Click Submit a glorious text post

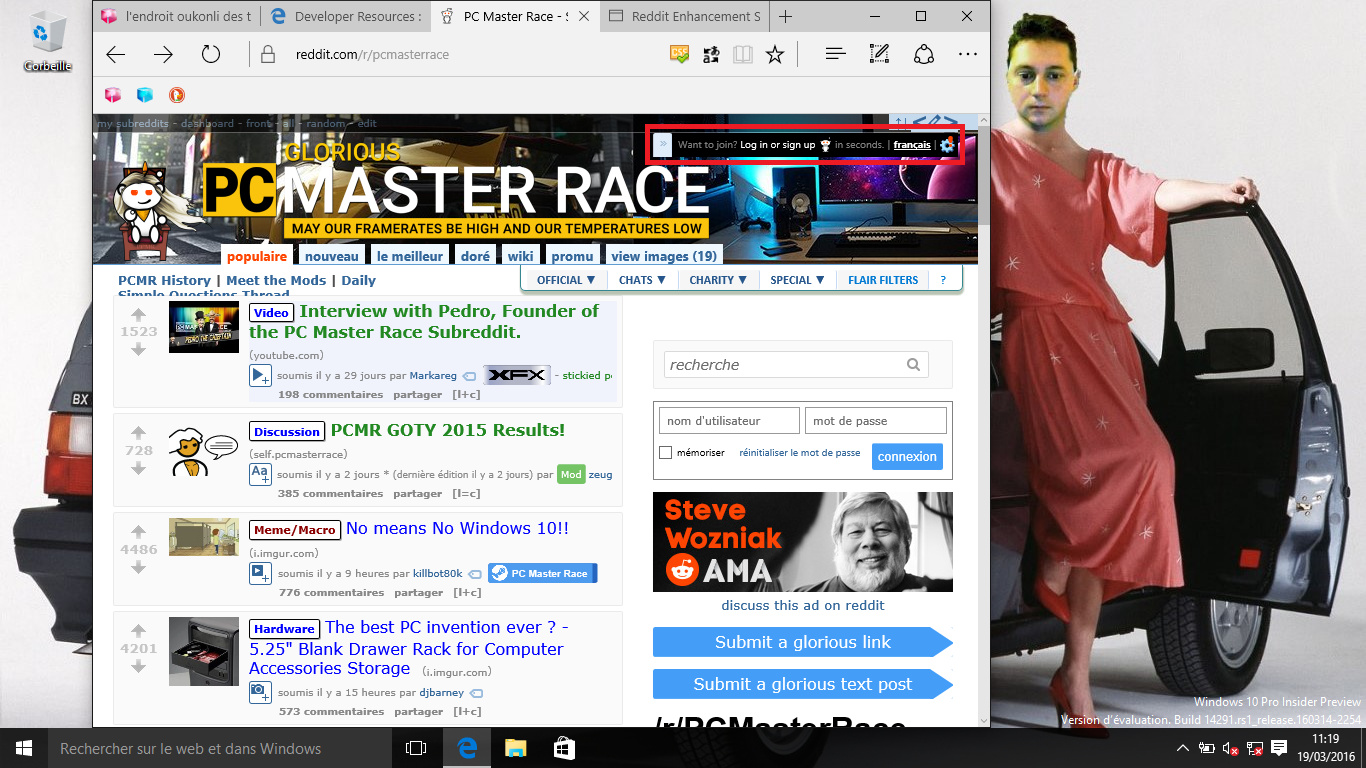click(x=803, y=684)
